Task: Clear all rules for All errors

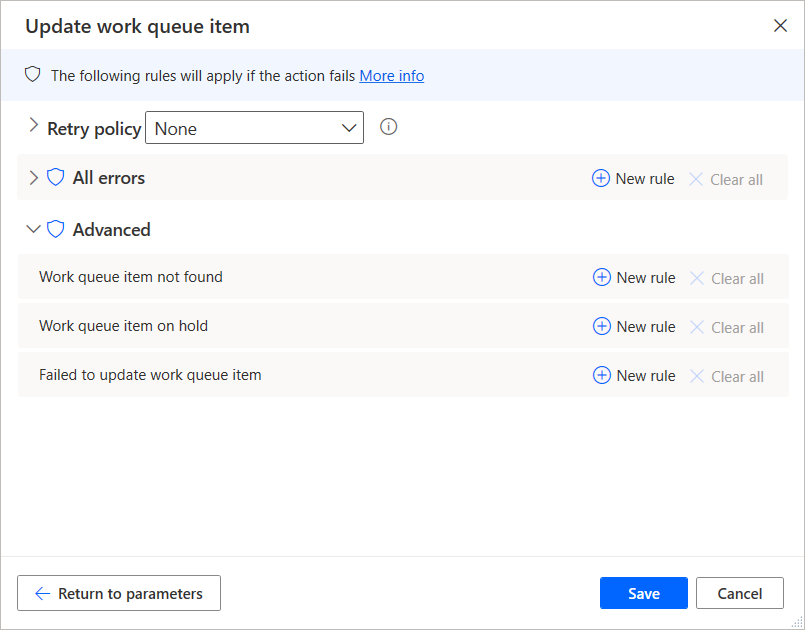Action: pos(726,180)
